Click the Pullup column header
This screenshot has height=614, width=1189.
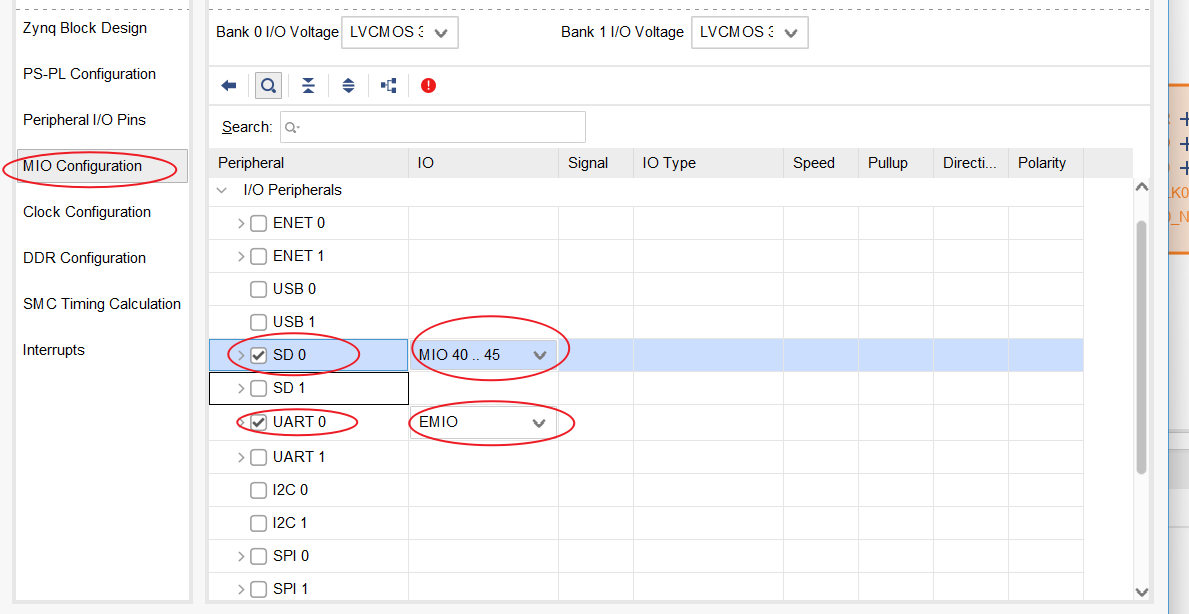click(x=896, y=163)
